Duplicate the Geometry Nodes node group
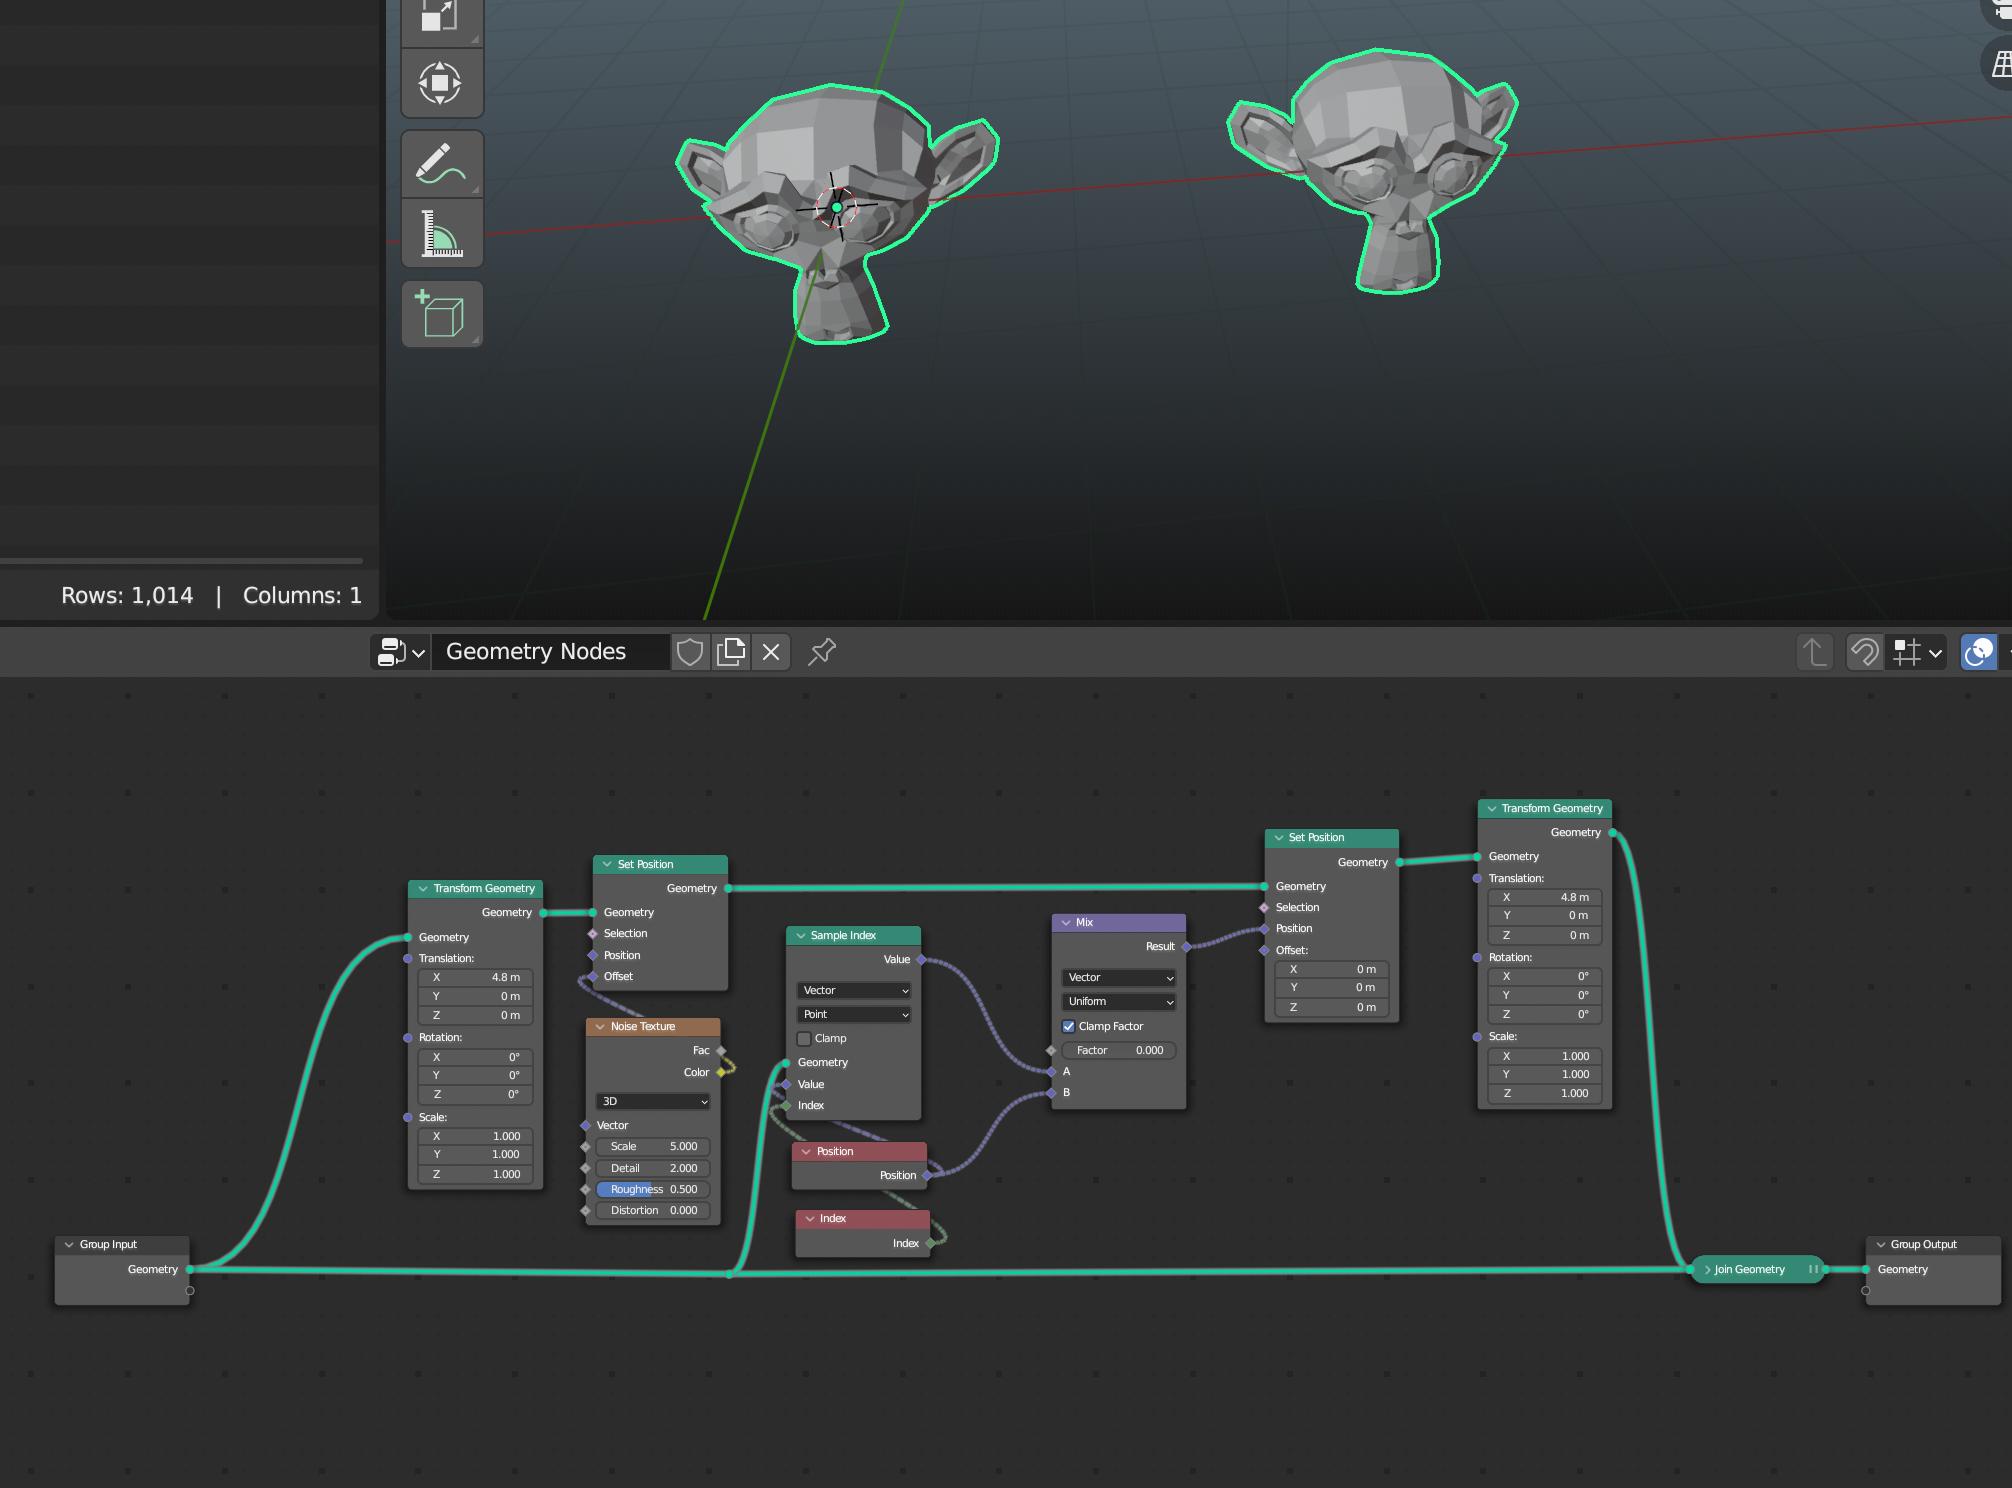The image size is (2012, 1488). pyautogui.click(x=731, y=652)
